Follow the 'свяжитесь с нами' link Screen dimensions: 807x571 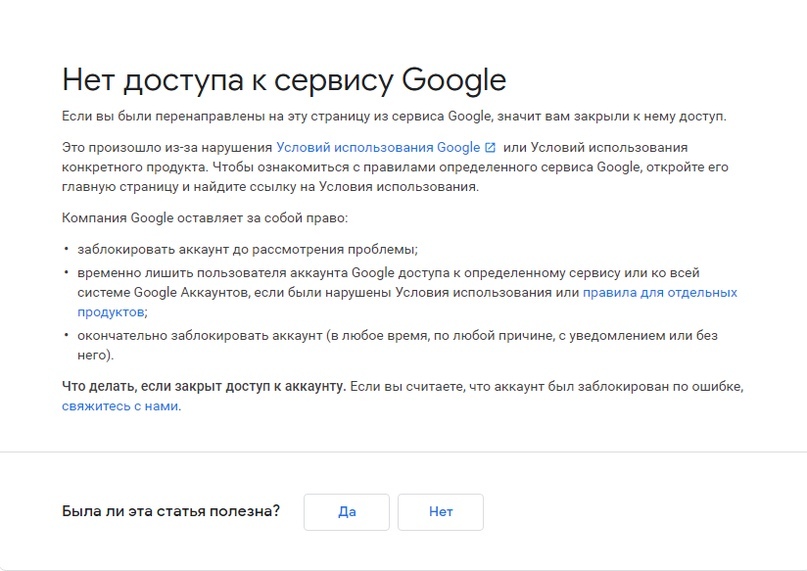(x=120, y=406)
